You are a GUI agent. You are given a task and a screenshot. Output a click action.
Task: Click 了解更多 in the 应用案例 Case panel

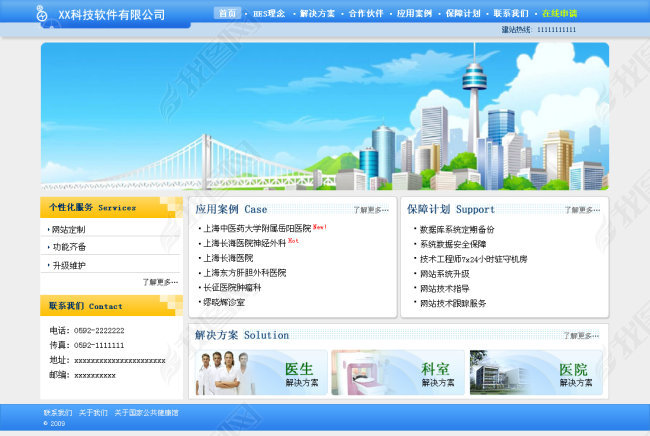pos(371,210)
